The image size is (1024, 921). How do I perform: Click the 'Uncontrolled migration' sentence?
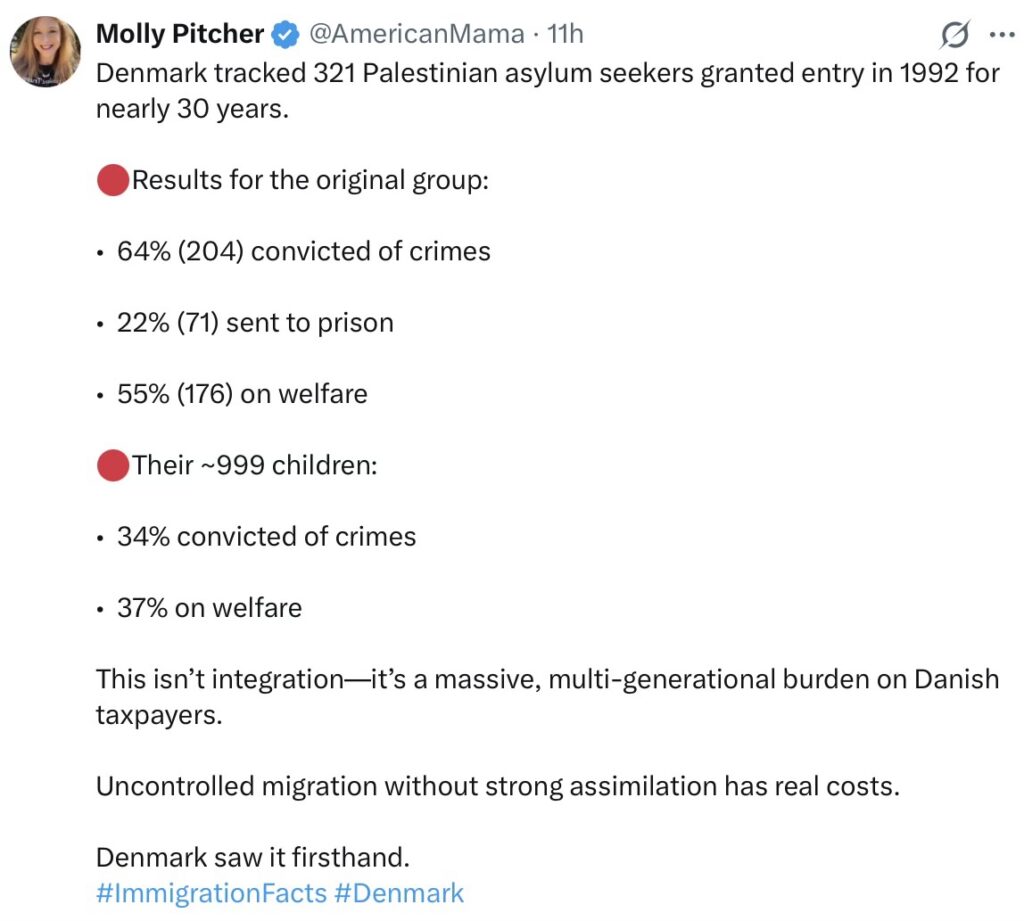click(498, 786)
